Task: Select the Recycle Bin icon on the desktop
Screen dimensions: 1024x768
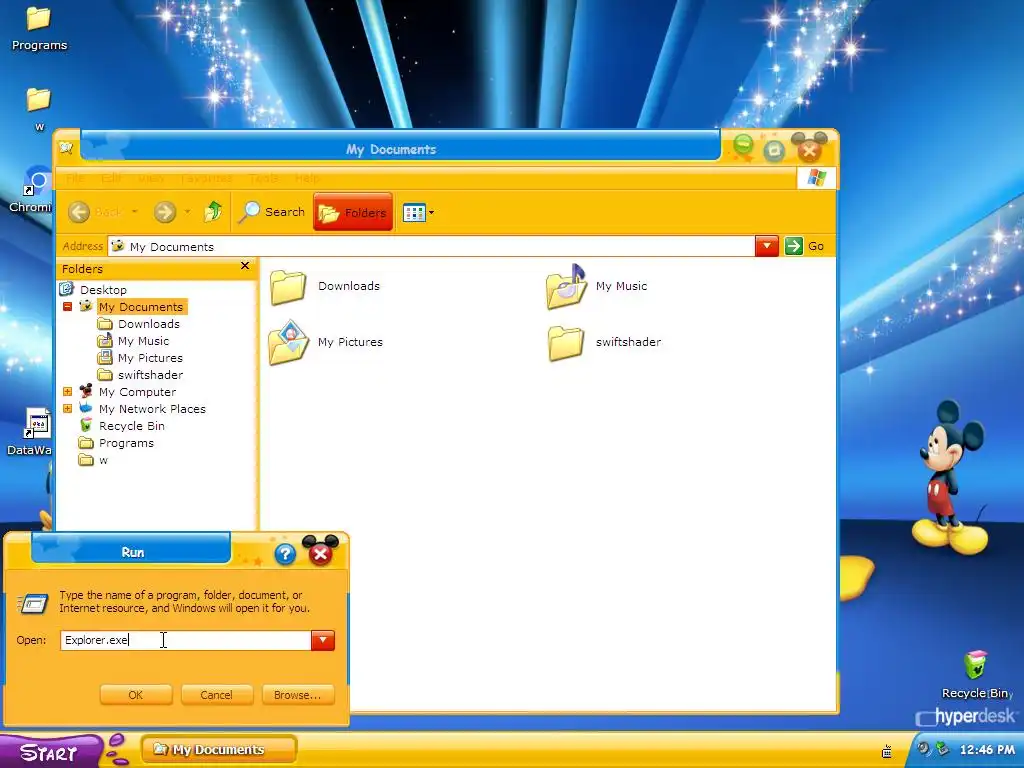Action: [x=975, y=675]
